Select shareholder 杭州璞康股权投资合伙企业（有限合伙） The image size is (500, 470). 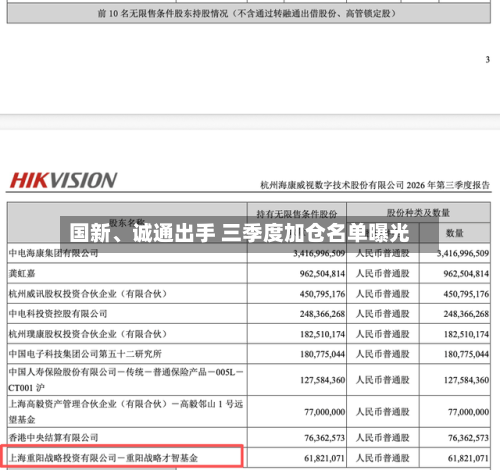tap(88, 334)
